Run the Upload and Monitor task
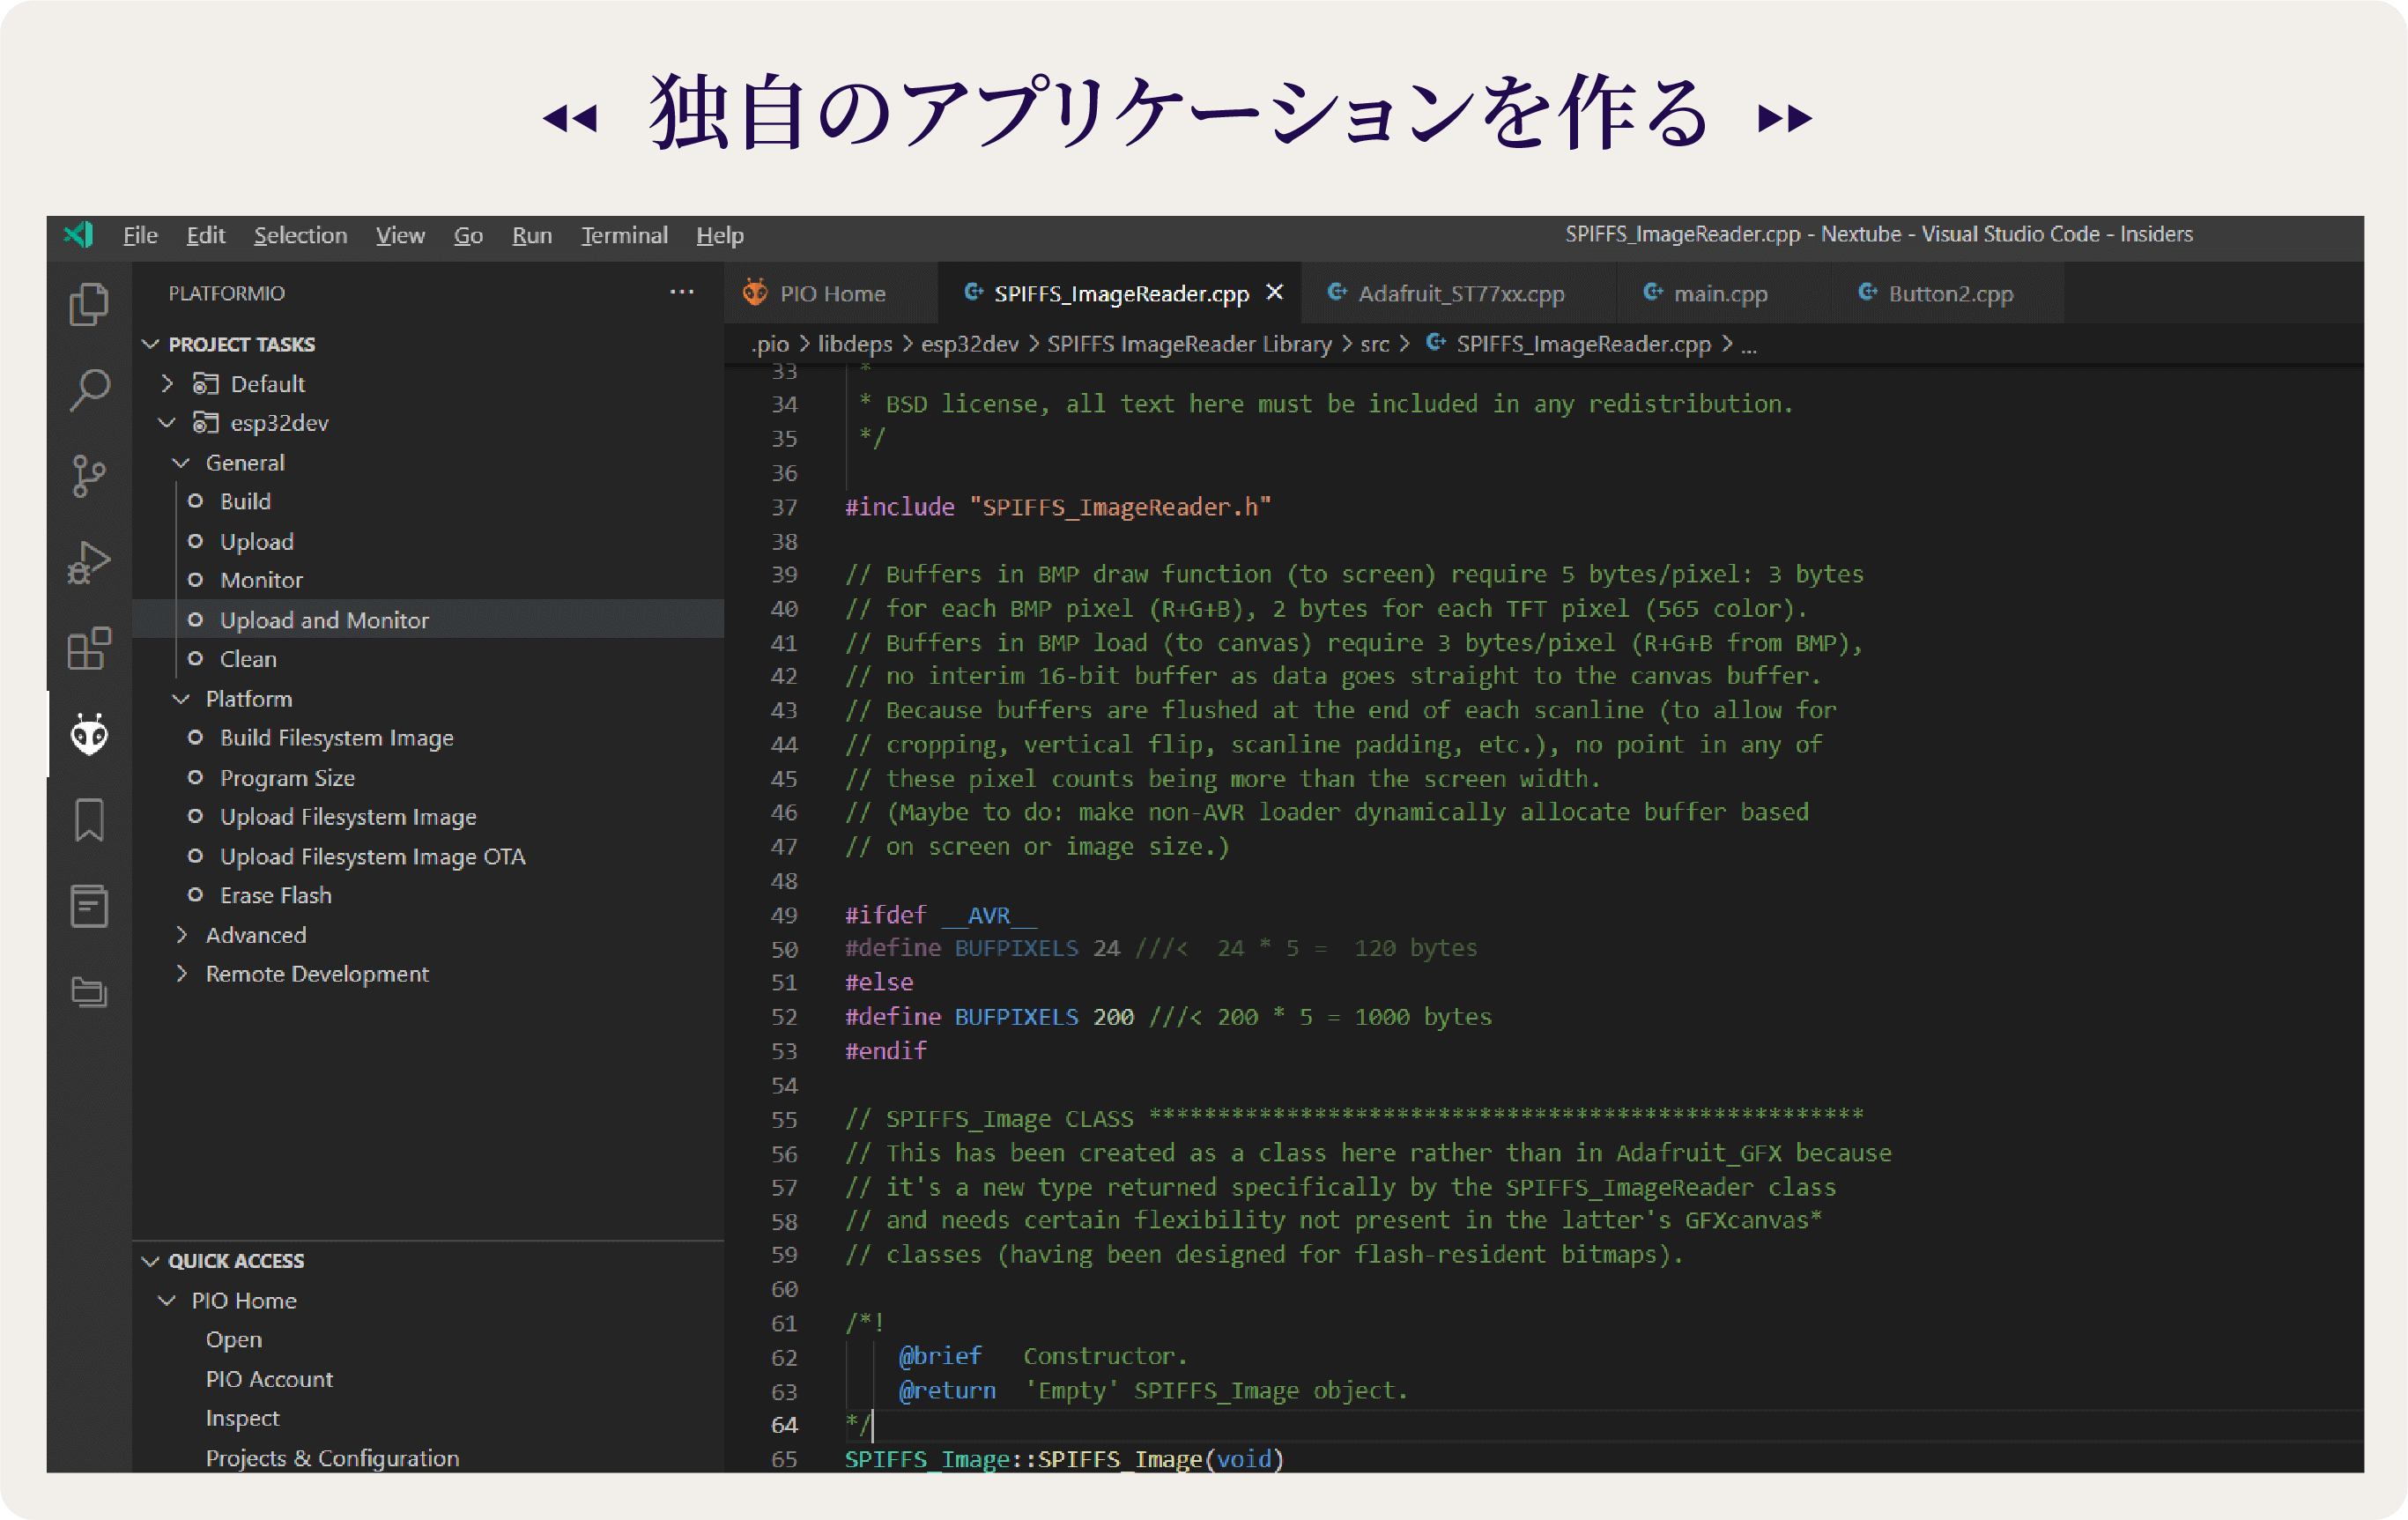Image resolution: width=2408 pixels, height=1520 pixels. coord(324,620)
